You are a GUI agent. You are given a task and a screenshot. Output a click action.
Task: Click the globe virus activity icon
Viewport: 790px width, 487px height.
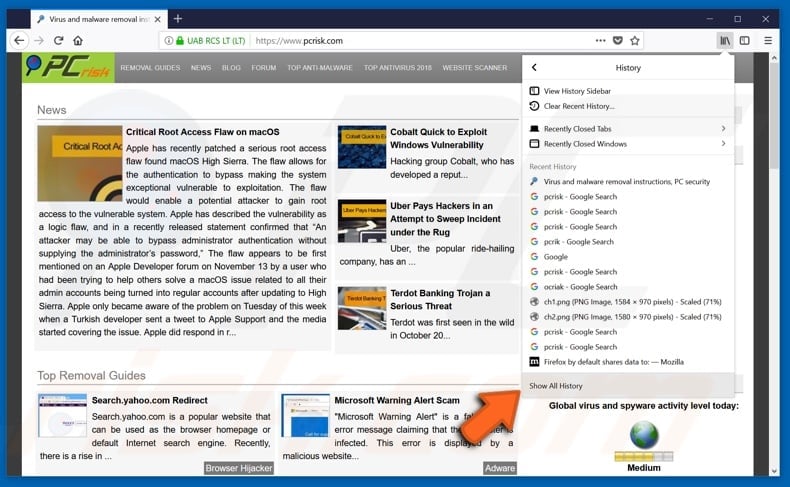(644, 435)
